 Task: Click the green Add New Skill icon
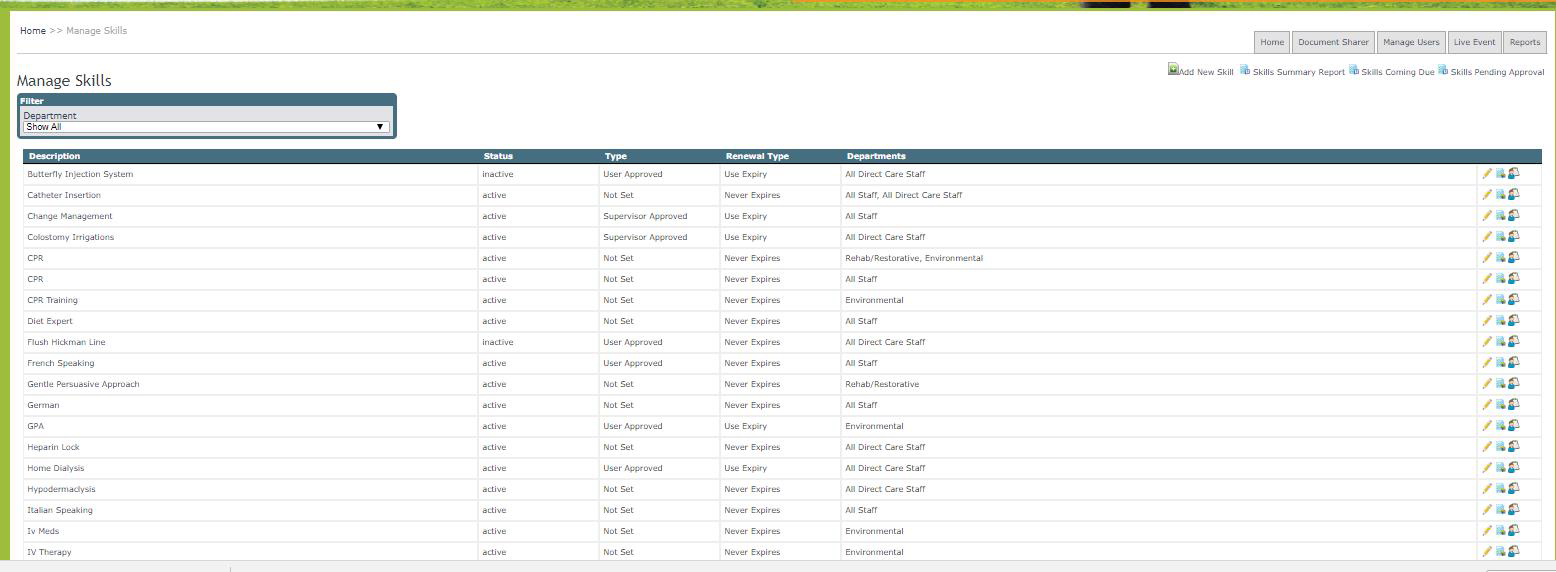[1173, 70]
